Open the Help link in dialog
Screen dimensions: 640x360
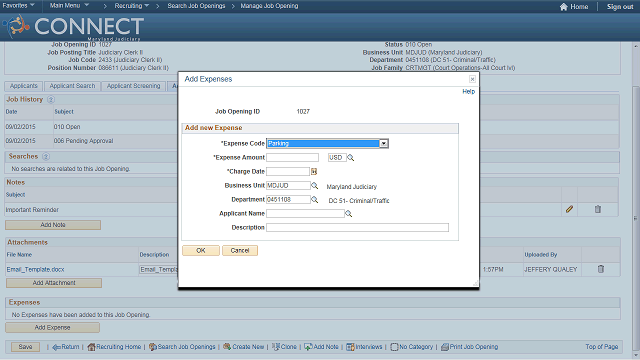click(469, 91)
